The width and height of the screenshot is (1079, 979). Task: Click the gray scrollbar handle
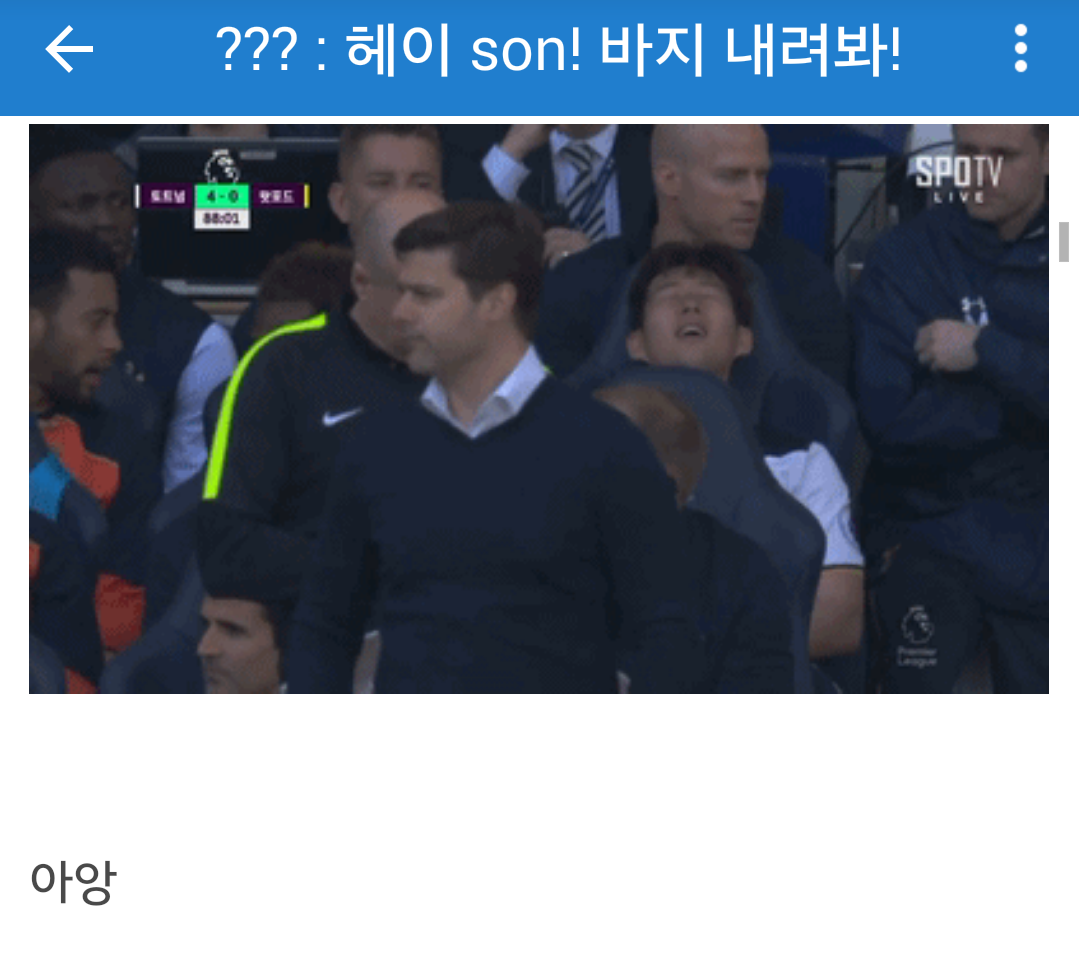coord(1063,241)
